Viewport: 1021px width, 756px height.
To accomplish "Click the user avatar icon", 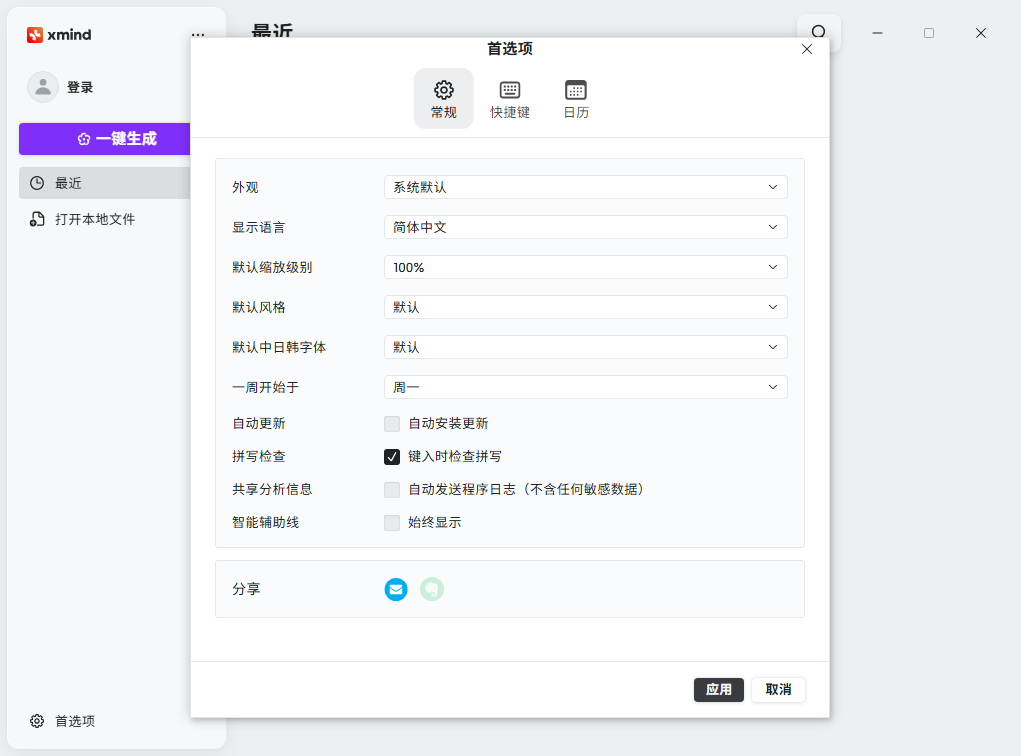I will [43, 87].
